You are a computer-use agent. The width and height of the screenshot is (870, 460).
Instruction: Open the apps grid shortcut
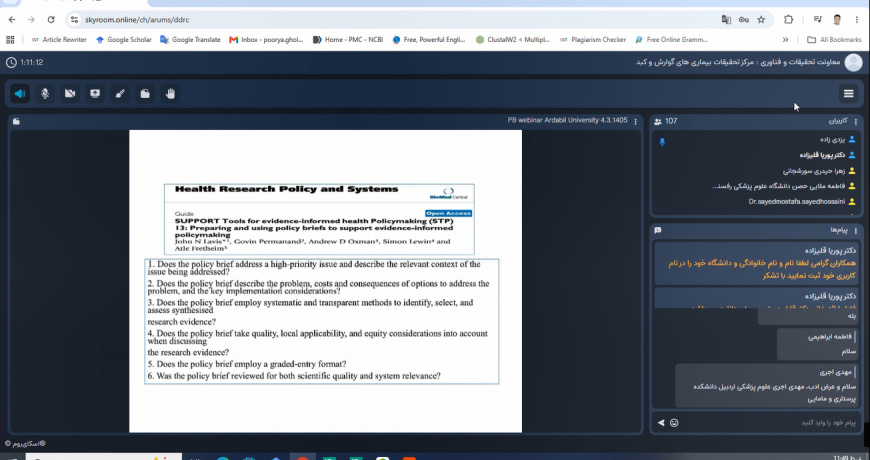tap(10, 39)
